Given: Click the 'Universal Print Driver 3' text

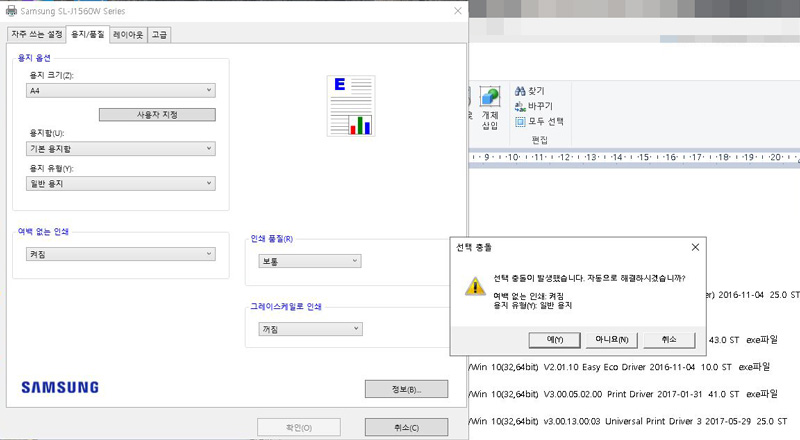Looking at the screenshot, I should pos(653,421).
